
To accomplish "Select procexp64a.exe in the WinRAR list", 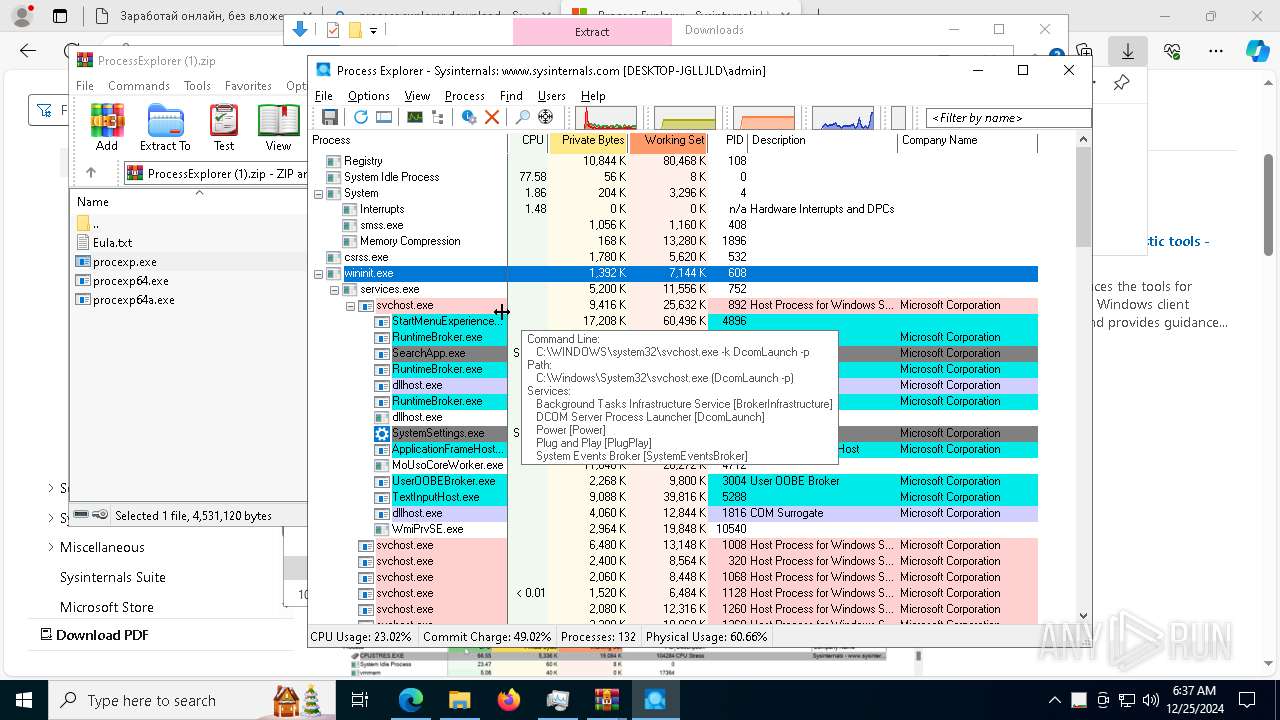I will tap(134, 300).
